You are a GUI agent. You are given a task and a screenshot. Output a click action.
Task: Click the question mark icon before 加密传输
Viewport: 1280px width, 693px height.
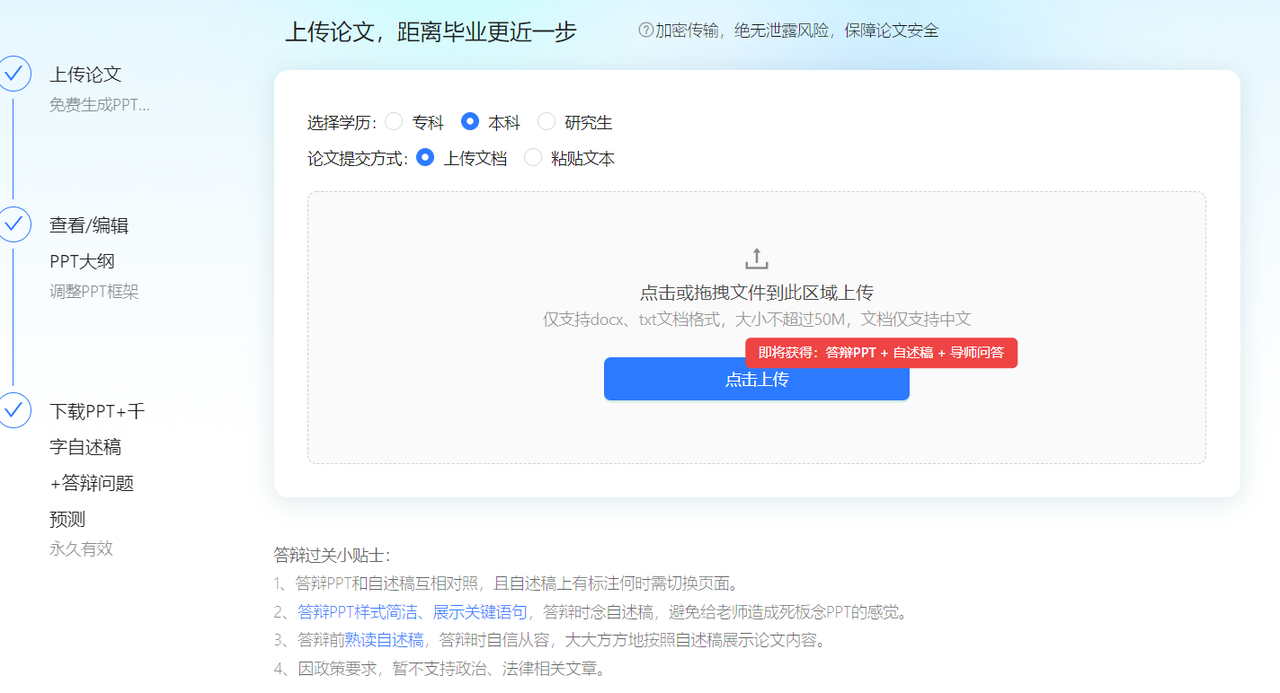[x=646, y=30]
